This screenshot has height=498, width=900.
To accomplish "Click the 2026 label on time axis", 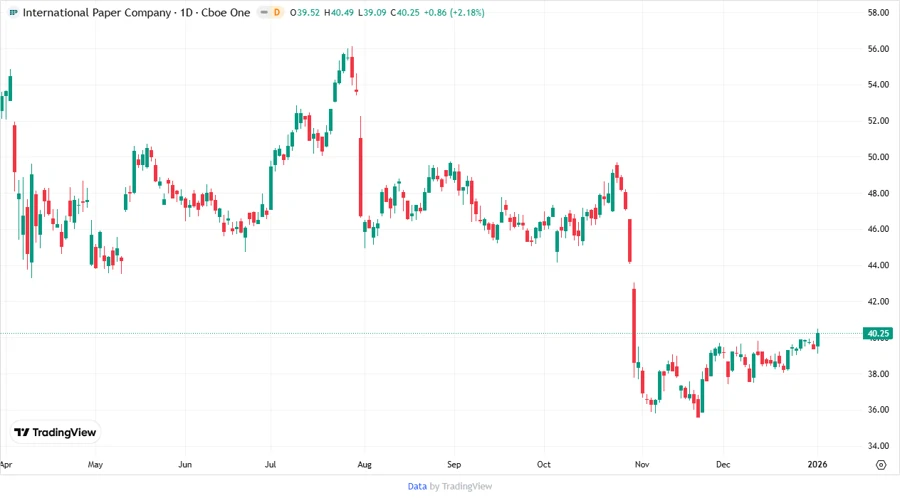I will click(x=817, y=464).
